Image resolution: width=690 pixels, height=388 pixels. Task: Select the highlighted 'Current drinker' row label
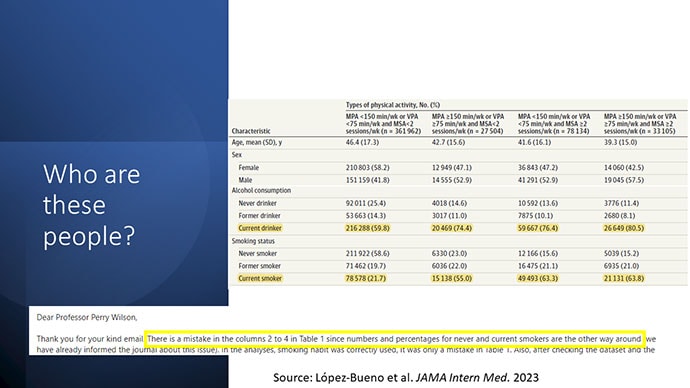pyautogui.click(x=260, y=228)
